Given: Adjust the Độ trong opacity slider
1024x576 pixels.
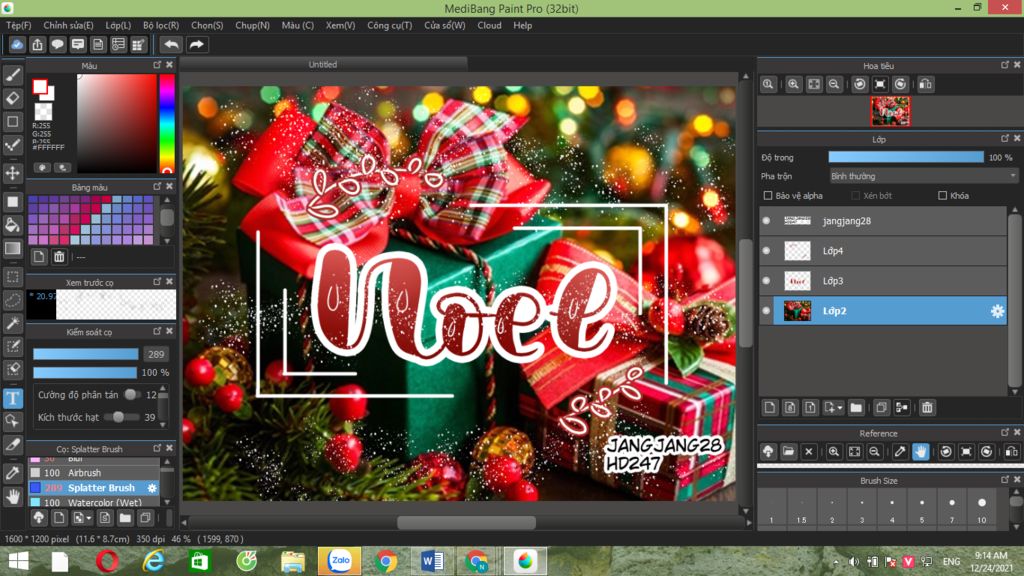Looking at the screenshot, I should click(x=906, y=157).
